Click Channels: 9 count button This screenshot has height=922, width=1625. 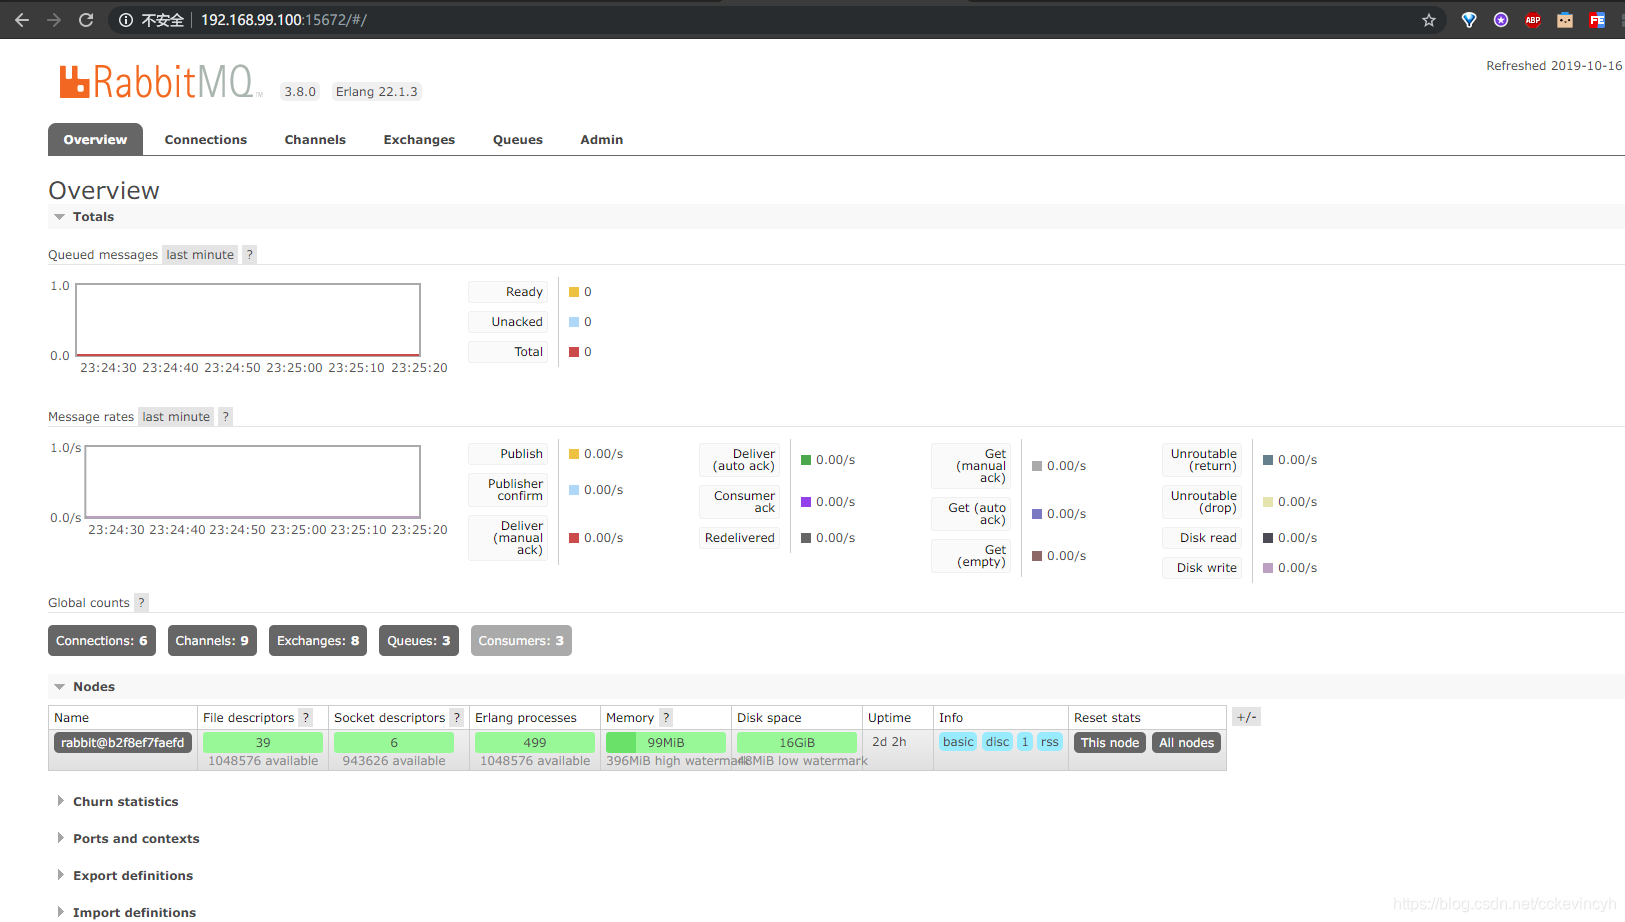click(x=212, y=641)
